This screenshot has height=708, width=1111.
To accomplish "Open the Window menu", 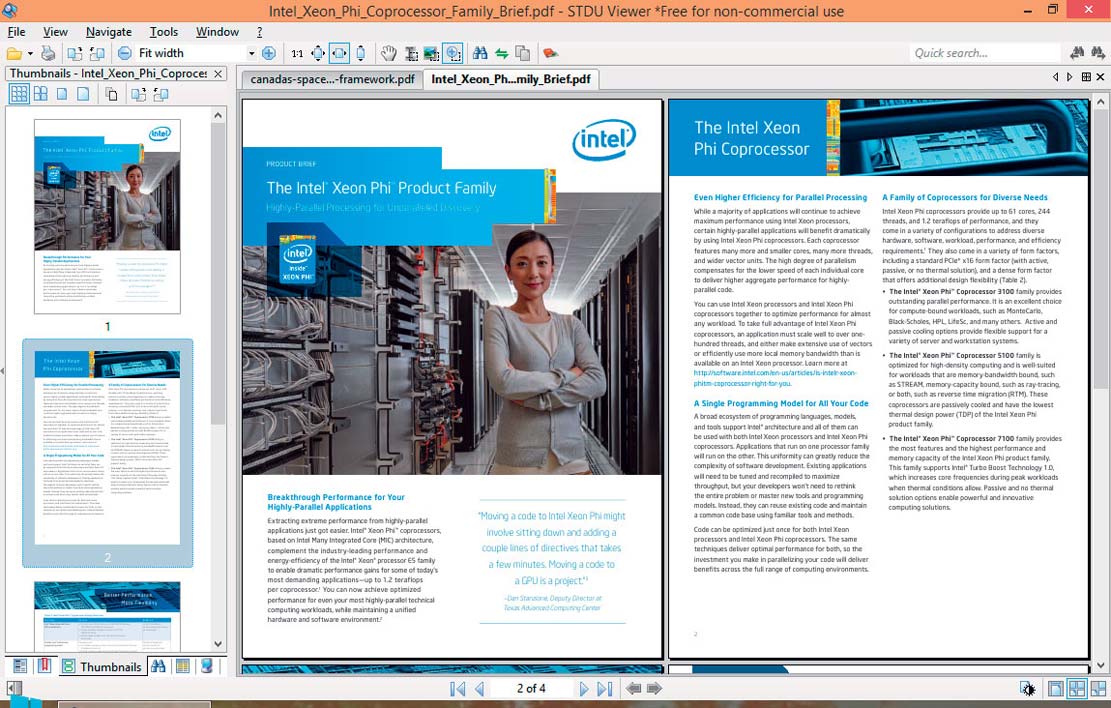I will [218, 32].
